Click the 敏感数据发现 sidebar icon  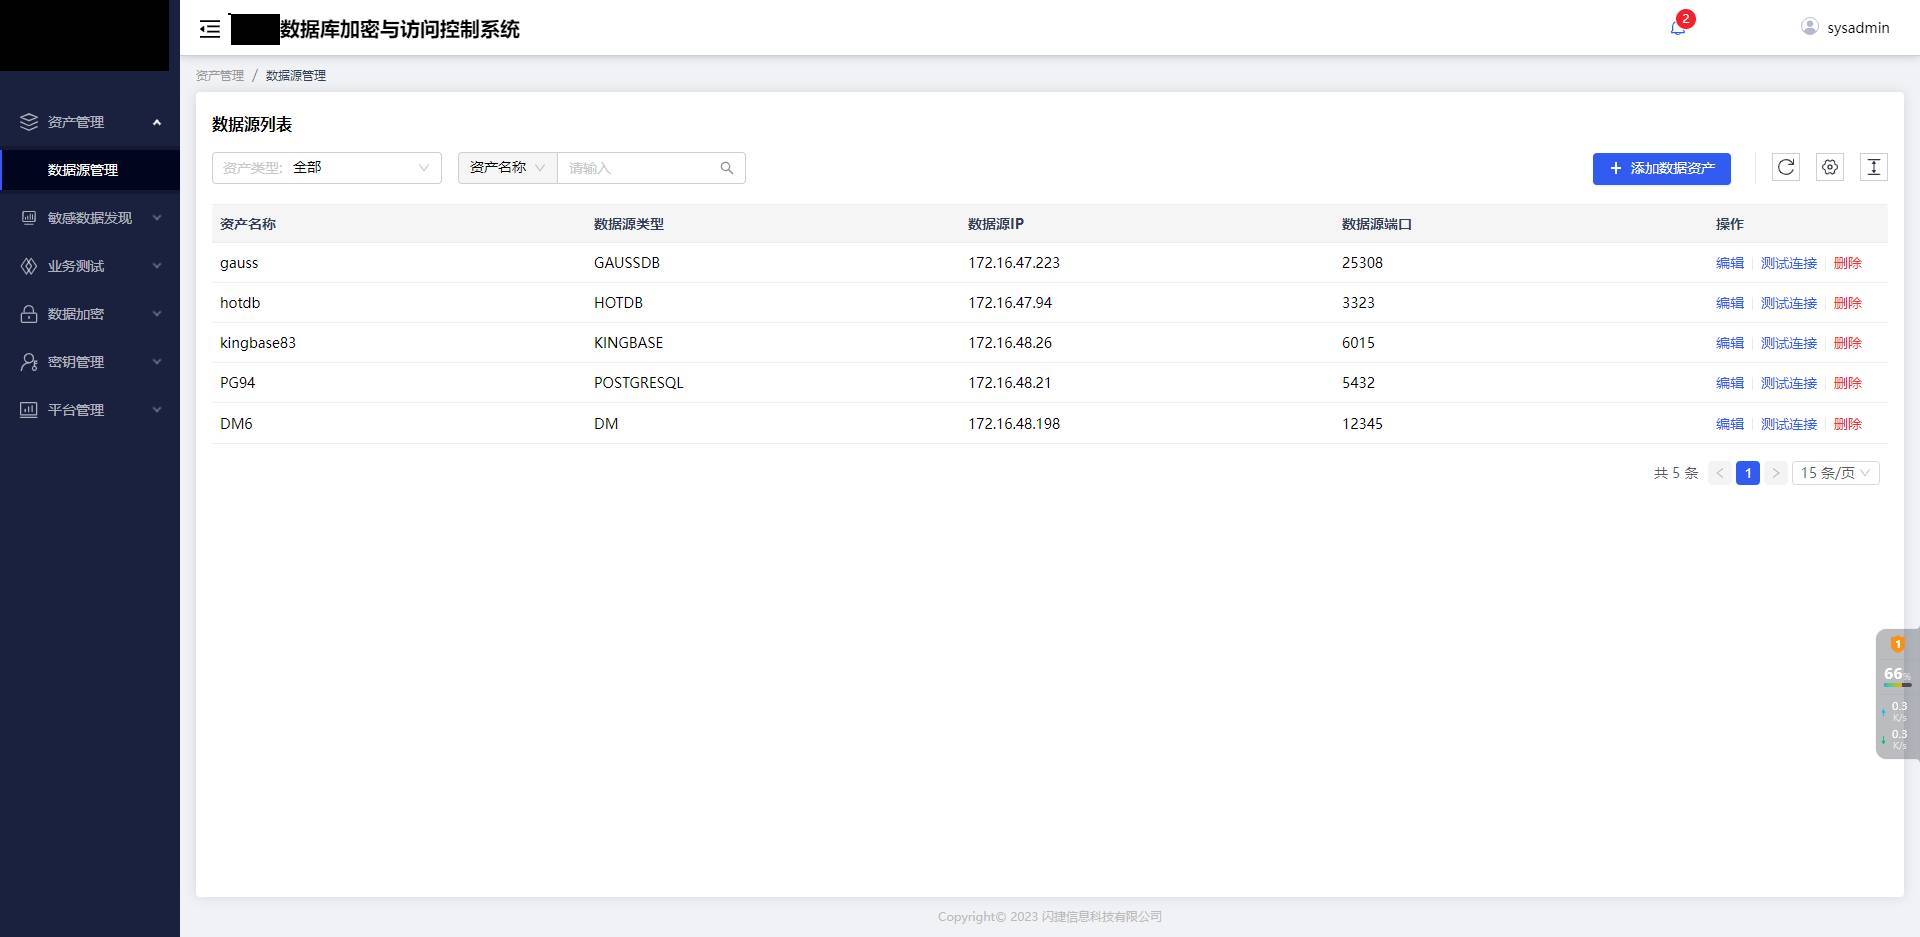tap(29, 218)
